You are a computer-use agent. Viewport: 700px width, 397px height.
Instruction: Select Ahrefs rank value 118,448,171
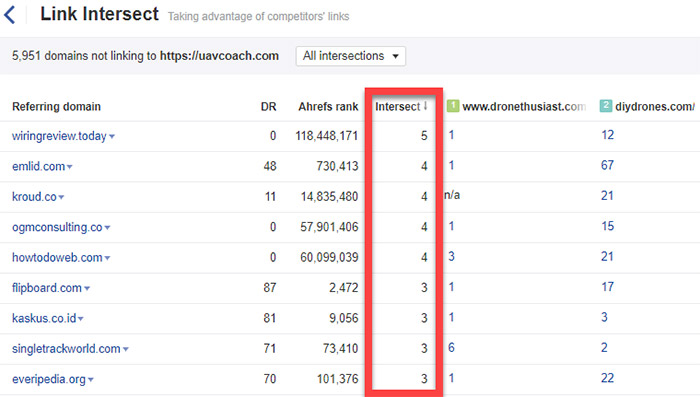[x=327, y=136]
